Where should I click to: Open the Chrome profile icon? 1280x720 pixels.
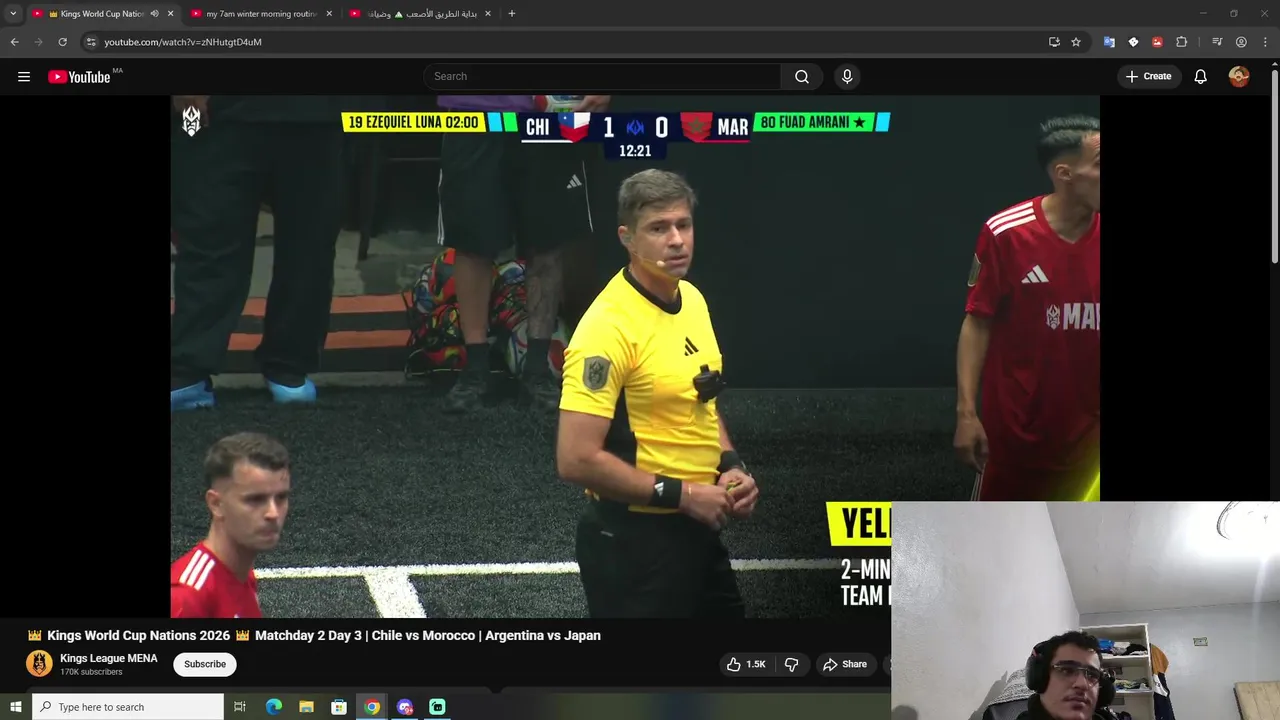coord(1241,42)
